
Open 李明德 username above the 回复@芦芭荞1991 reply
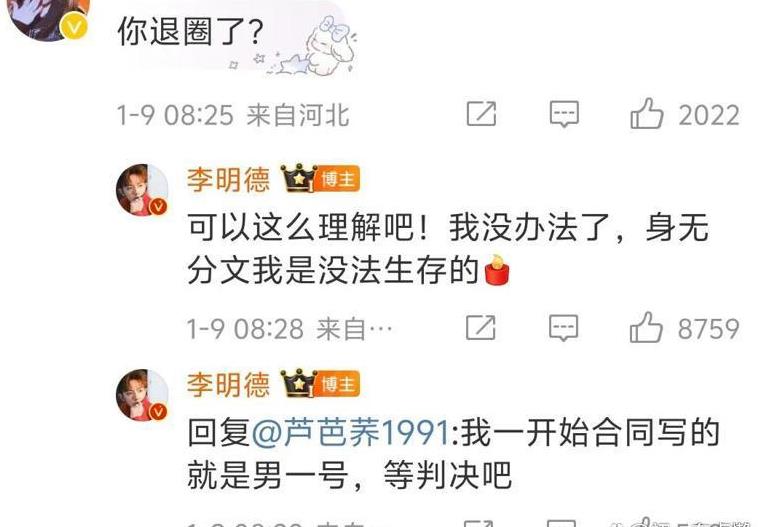coord(228,385)
